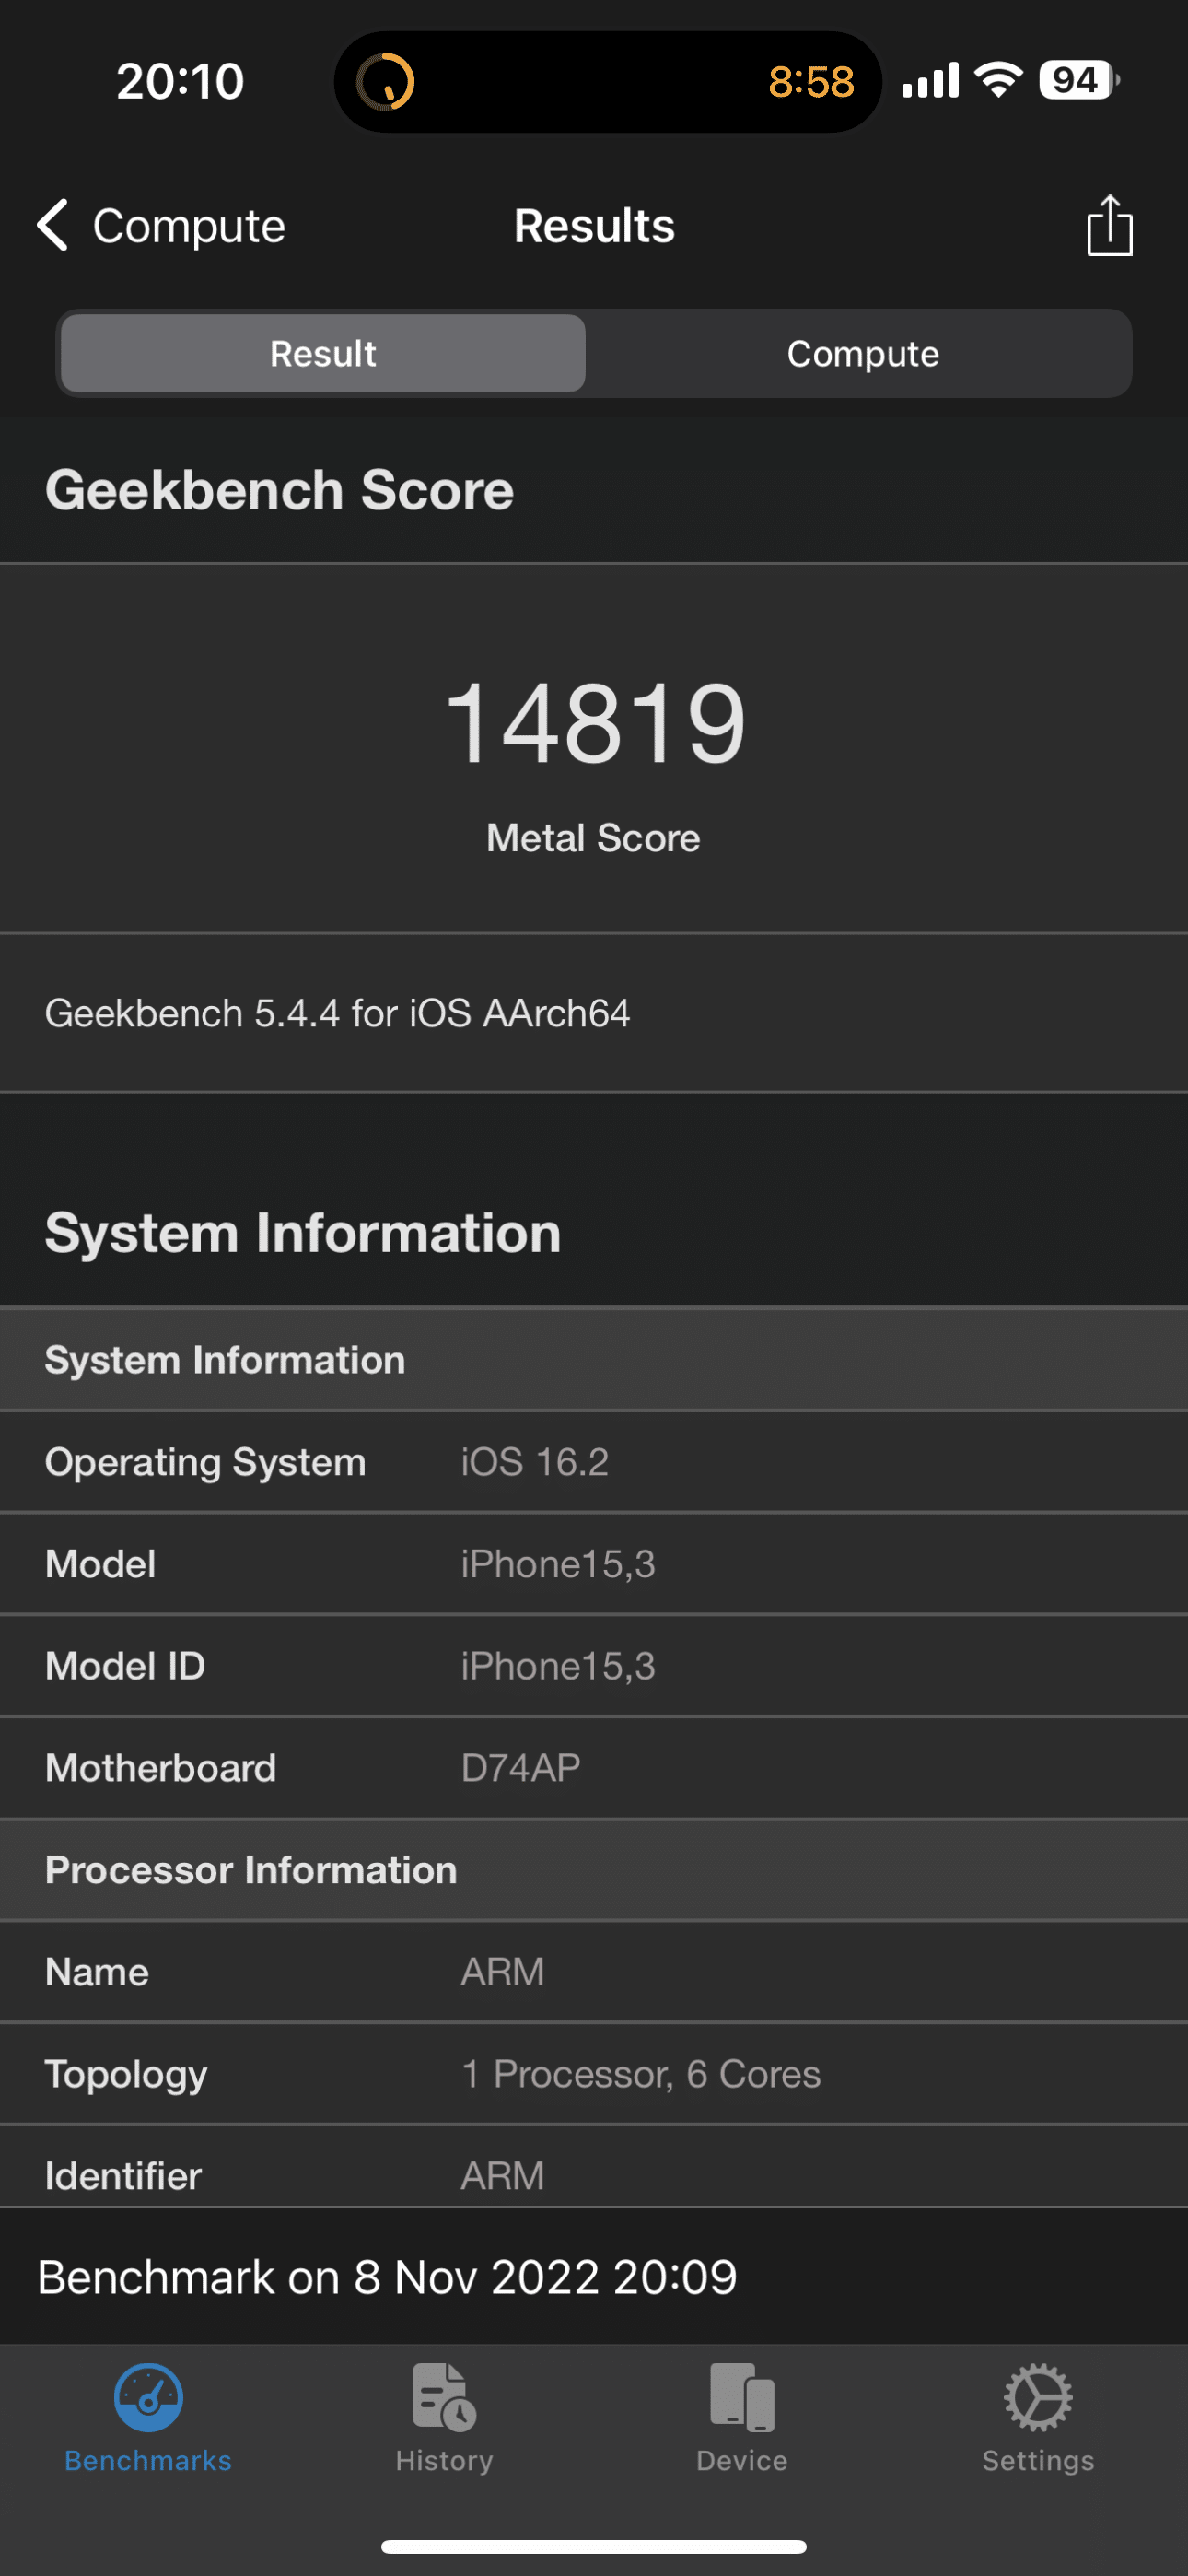Tap the timer activity ring in Dynamic Island

(386, 81)
